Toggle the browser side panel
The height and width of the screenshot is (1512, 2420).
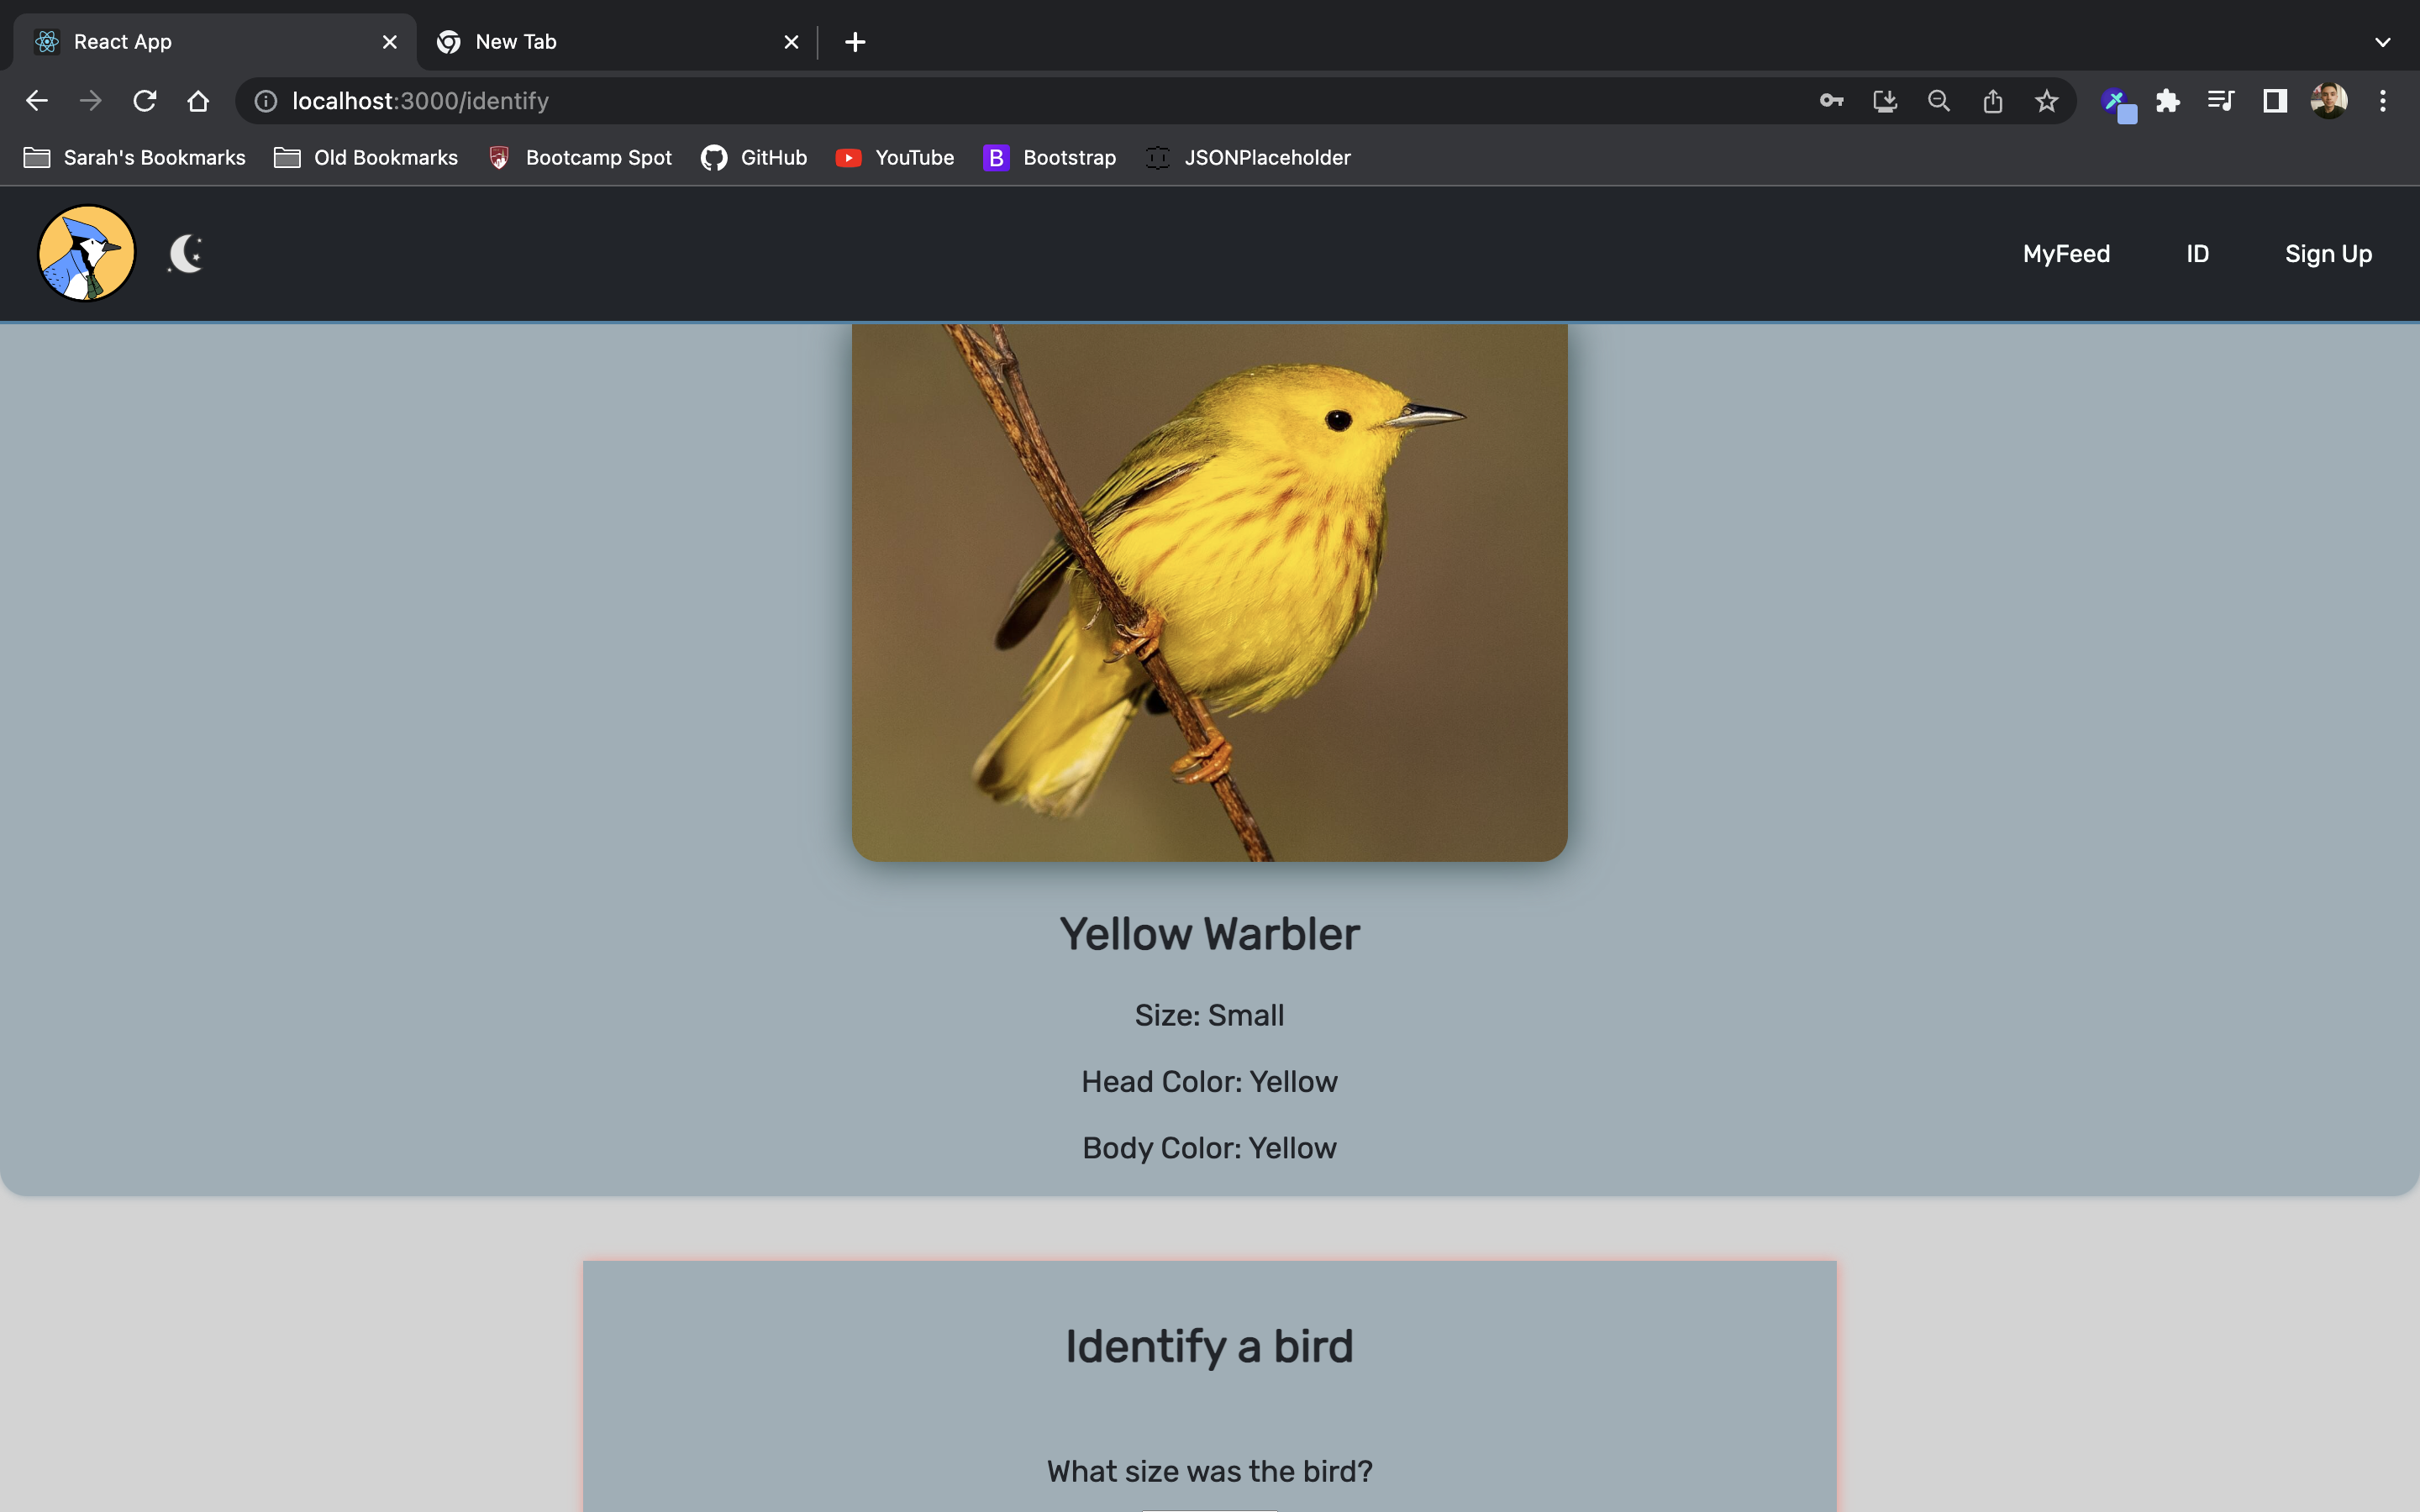tap(2273, 100)
